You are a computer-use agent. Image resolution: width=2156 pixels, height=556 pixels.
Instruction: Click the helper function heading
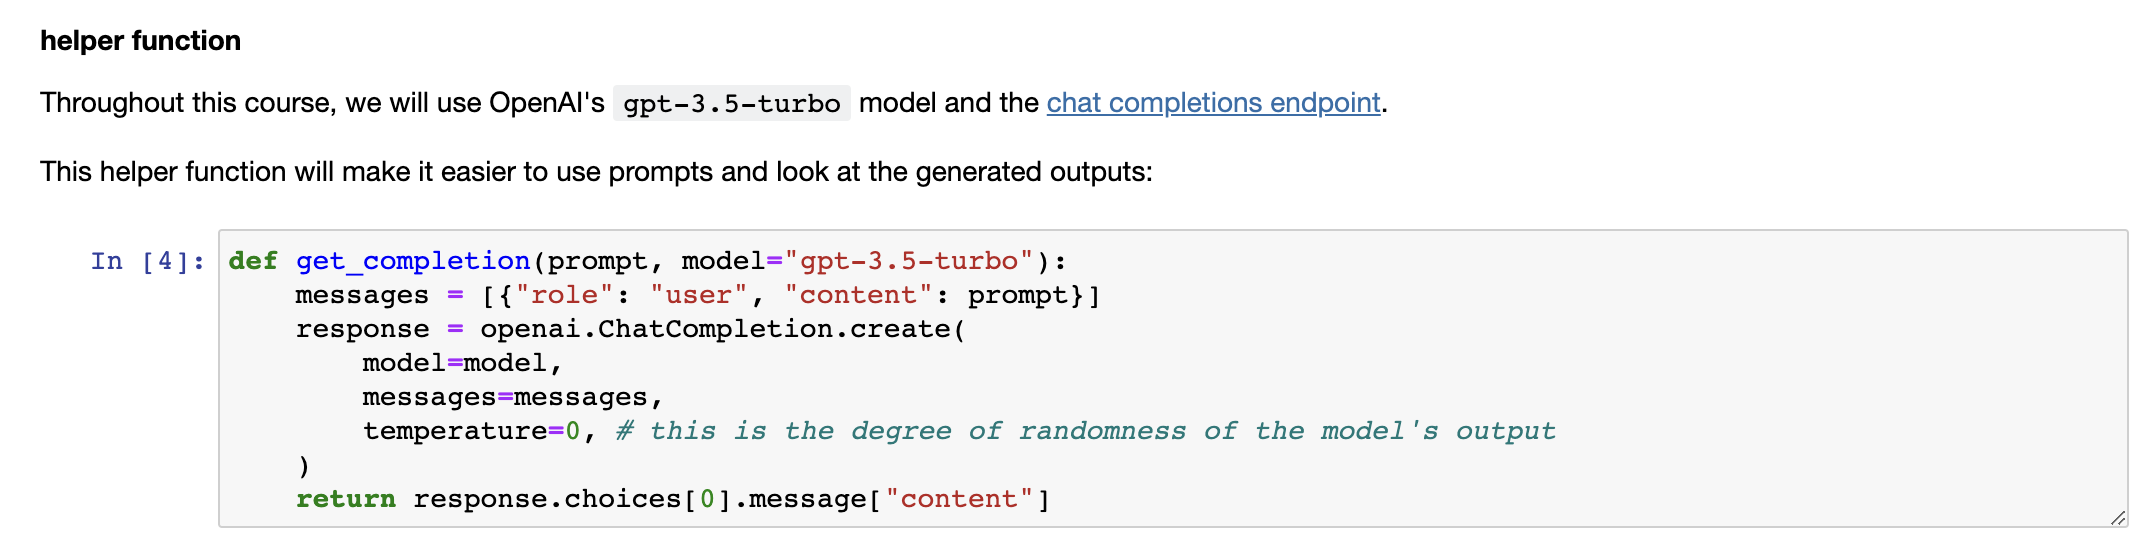(x=140, y=41)
